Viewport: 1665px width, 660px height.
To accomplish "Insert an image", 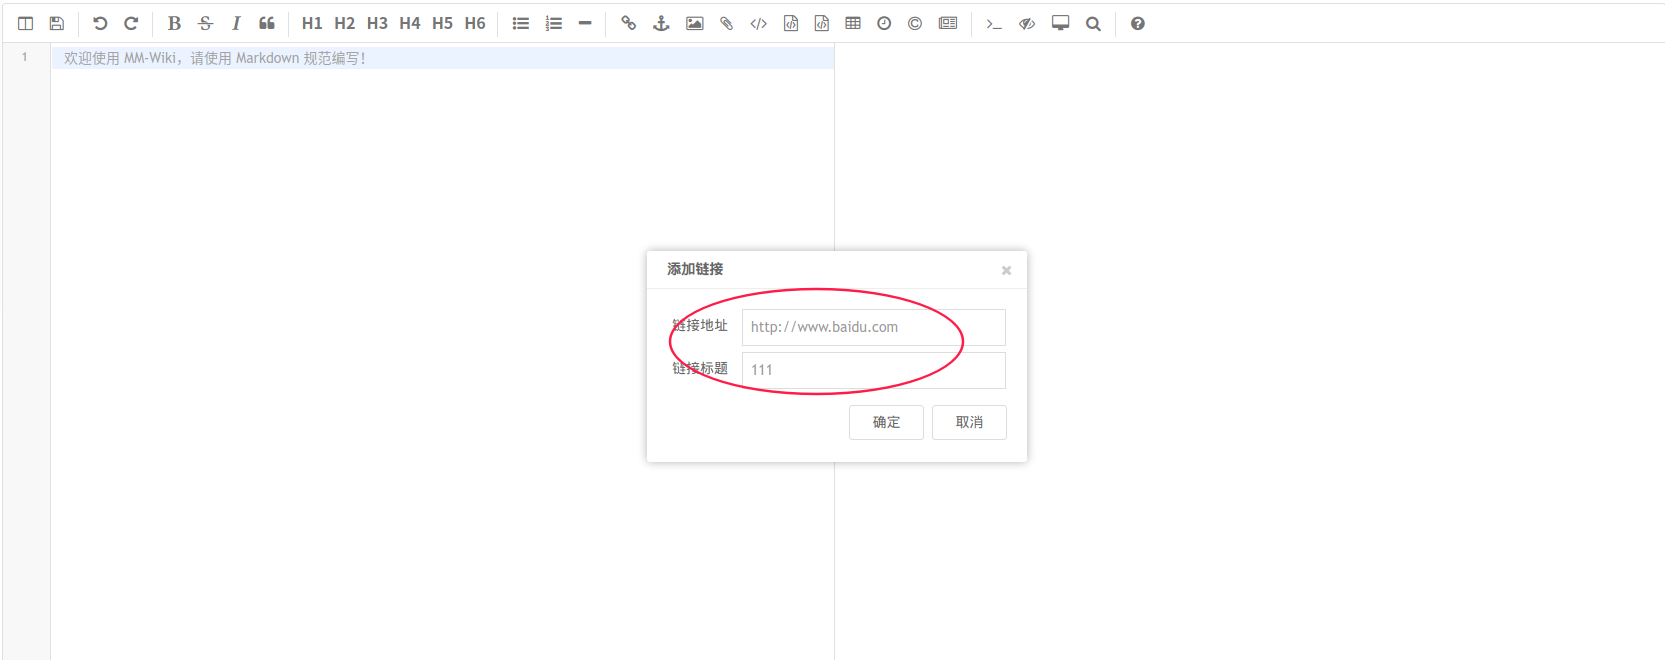I will pos(695,23).
